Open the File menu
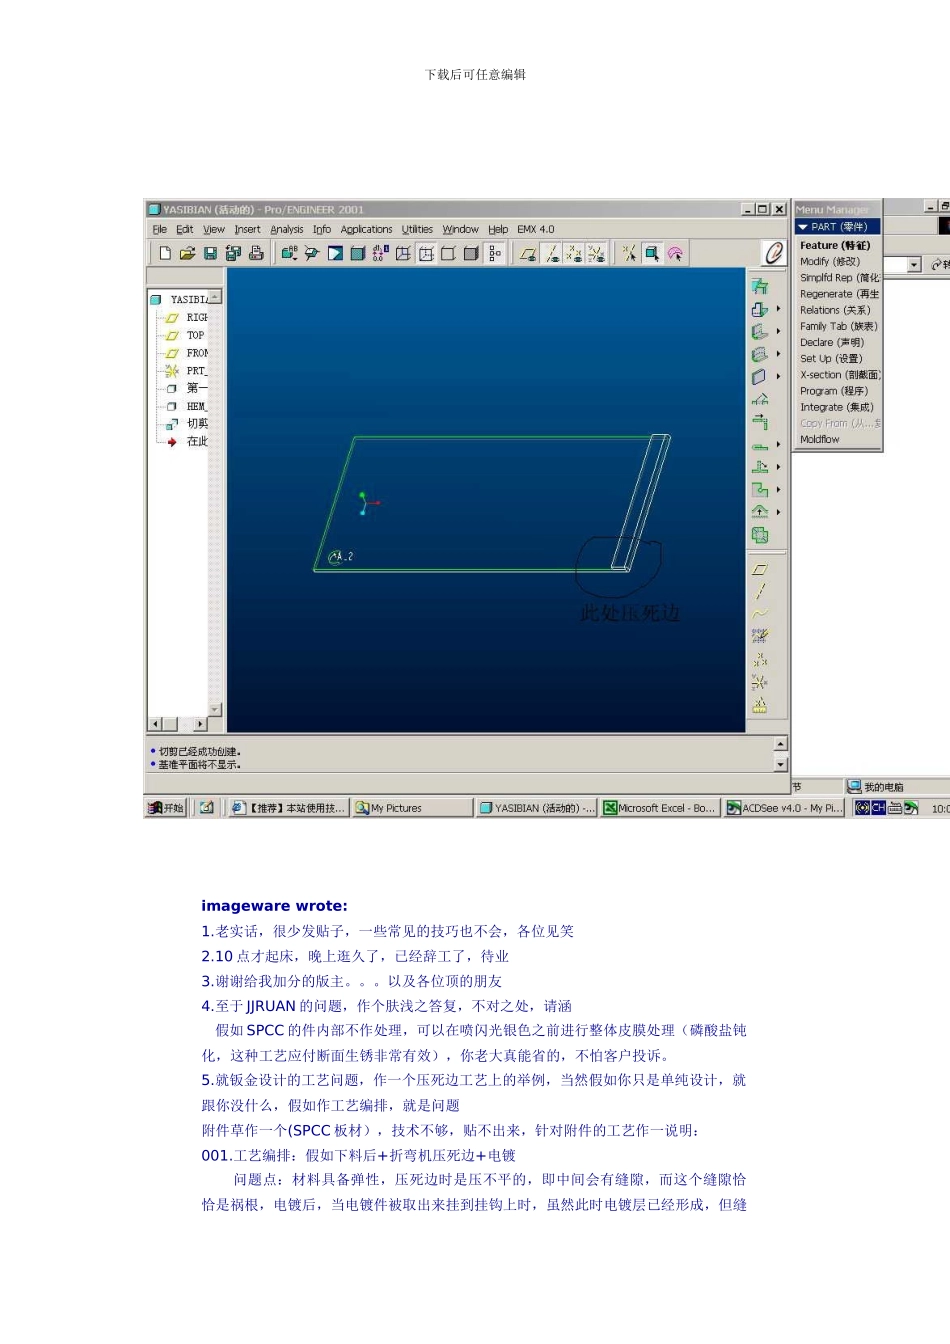This screenshot has width=950, height=1344. 159,230
